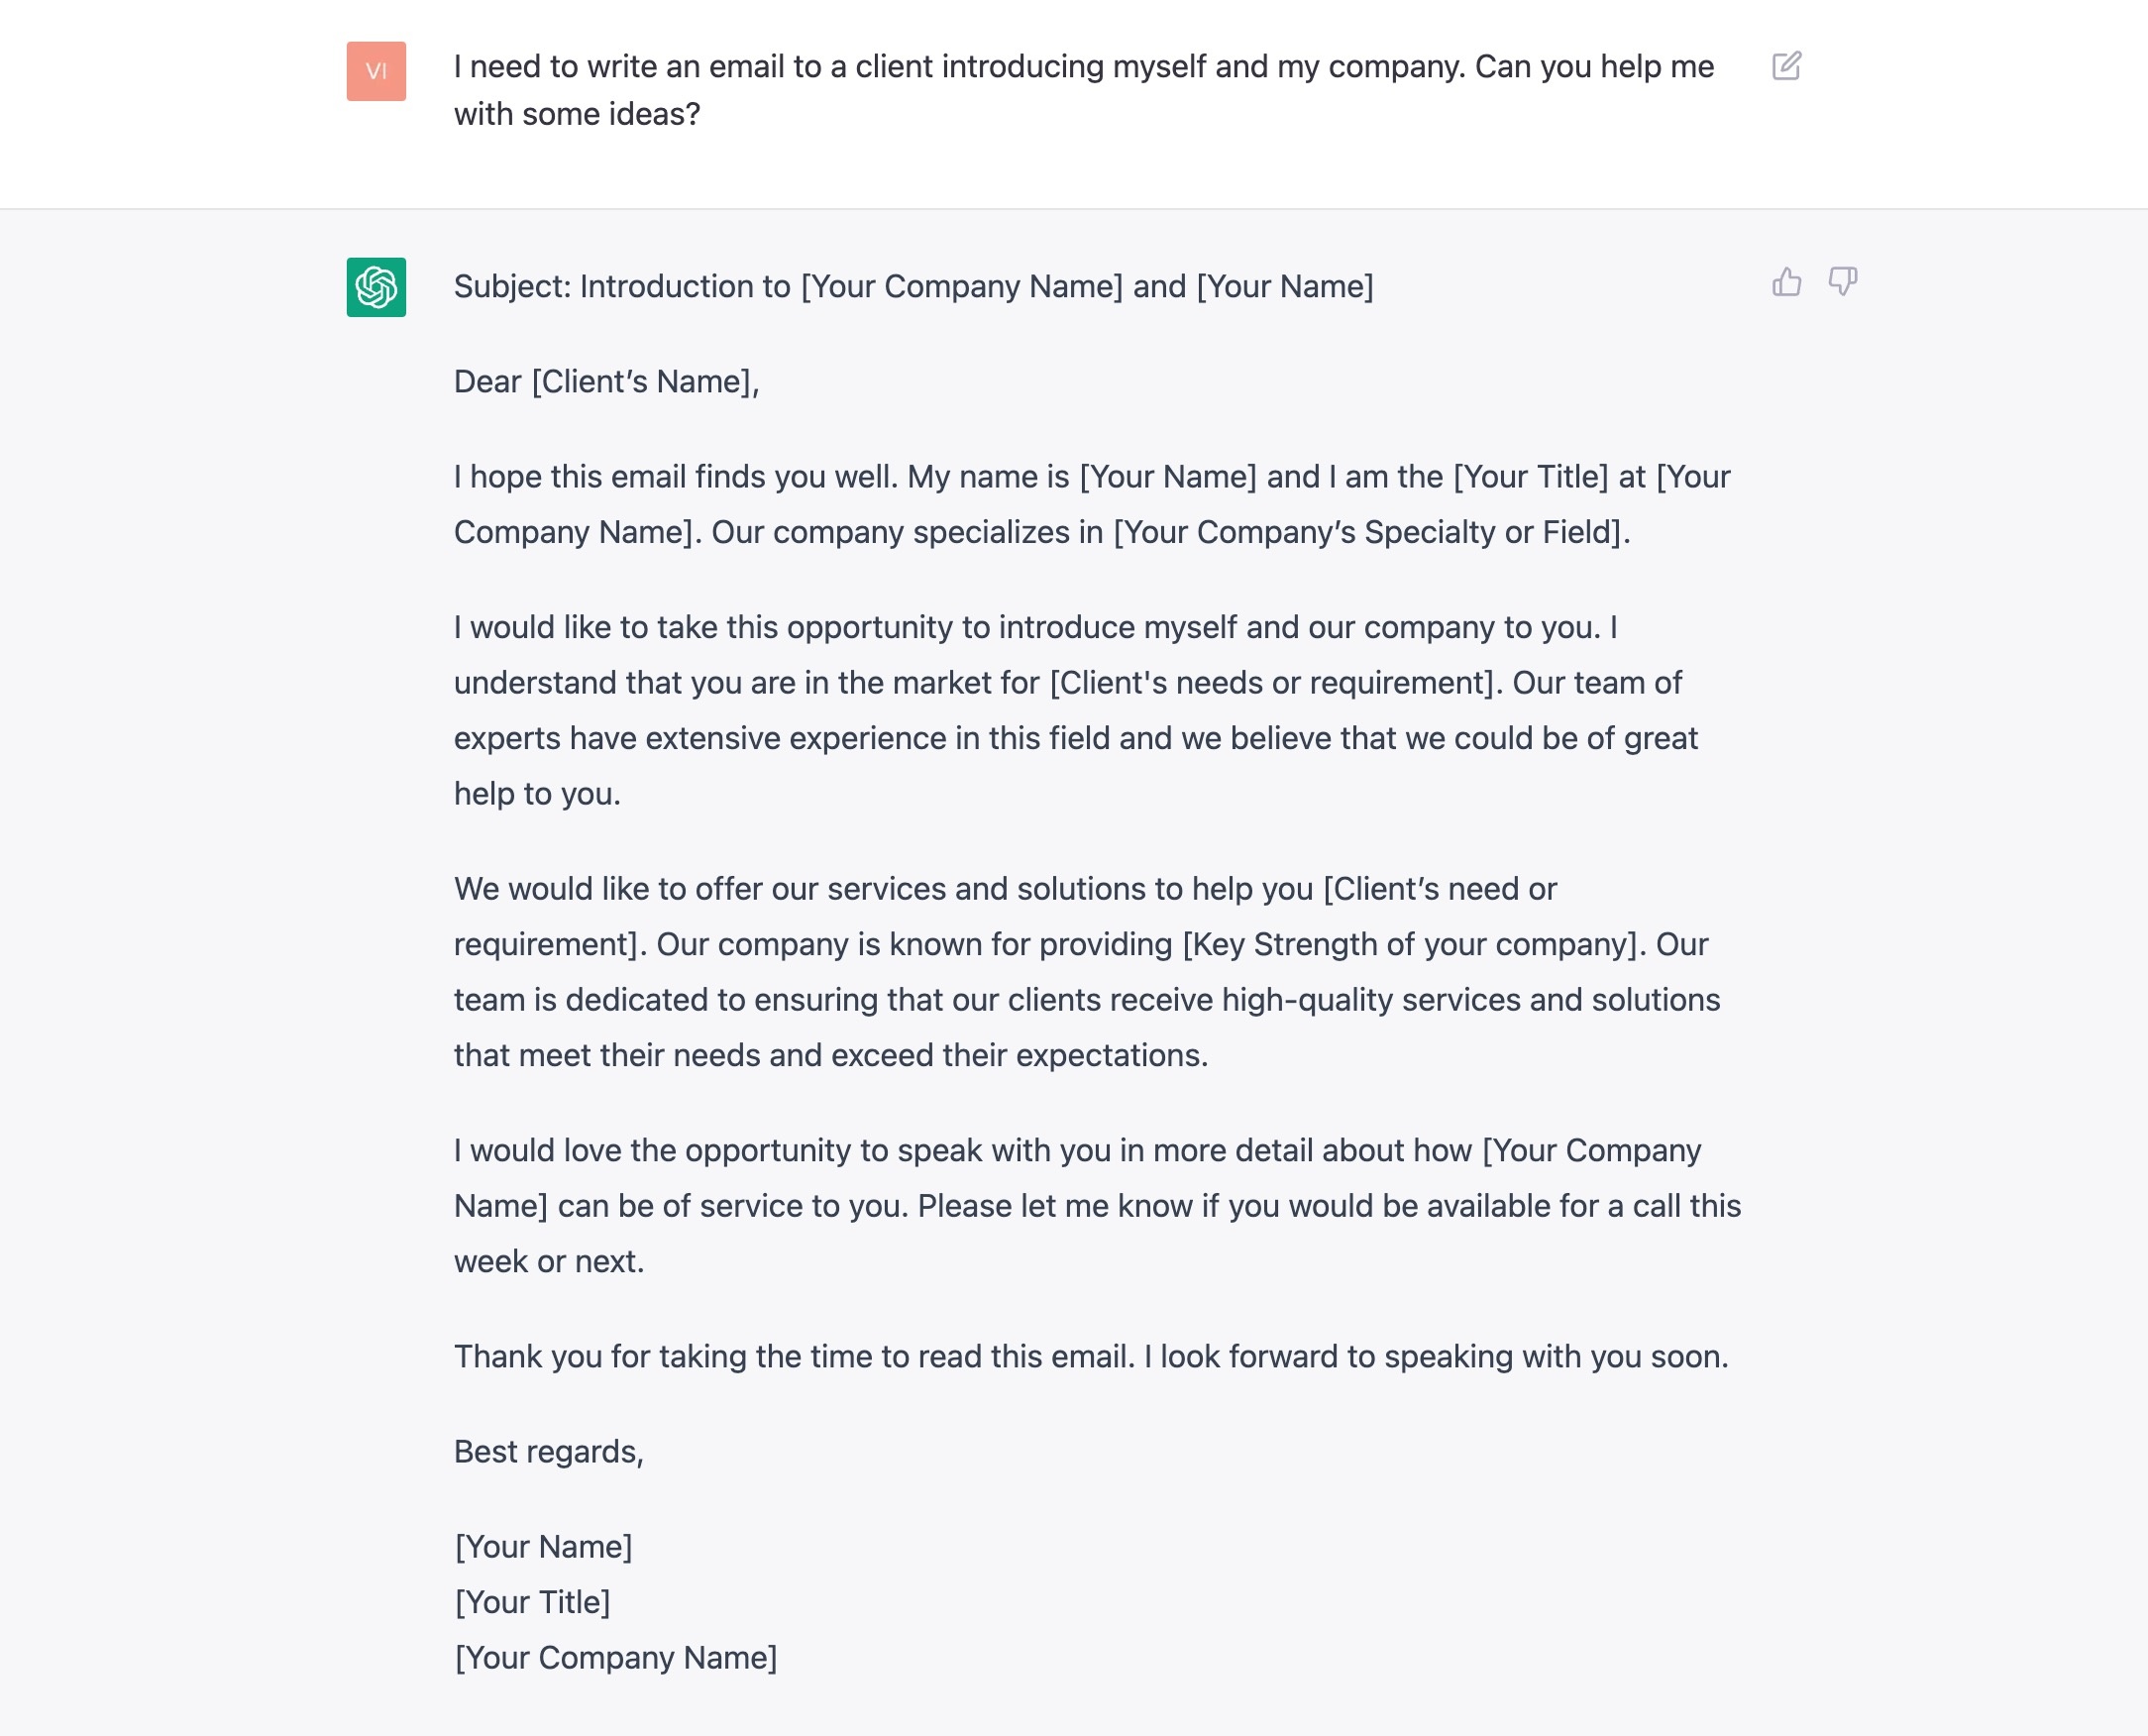2148x1736 pixels.
Task: Click the email Subject line text
Action: pos(913,287)
